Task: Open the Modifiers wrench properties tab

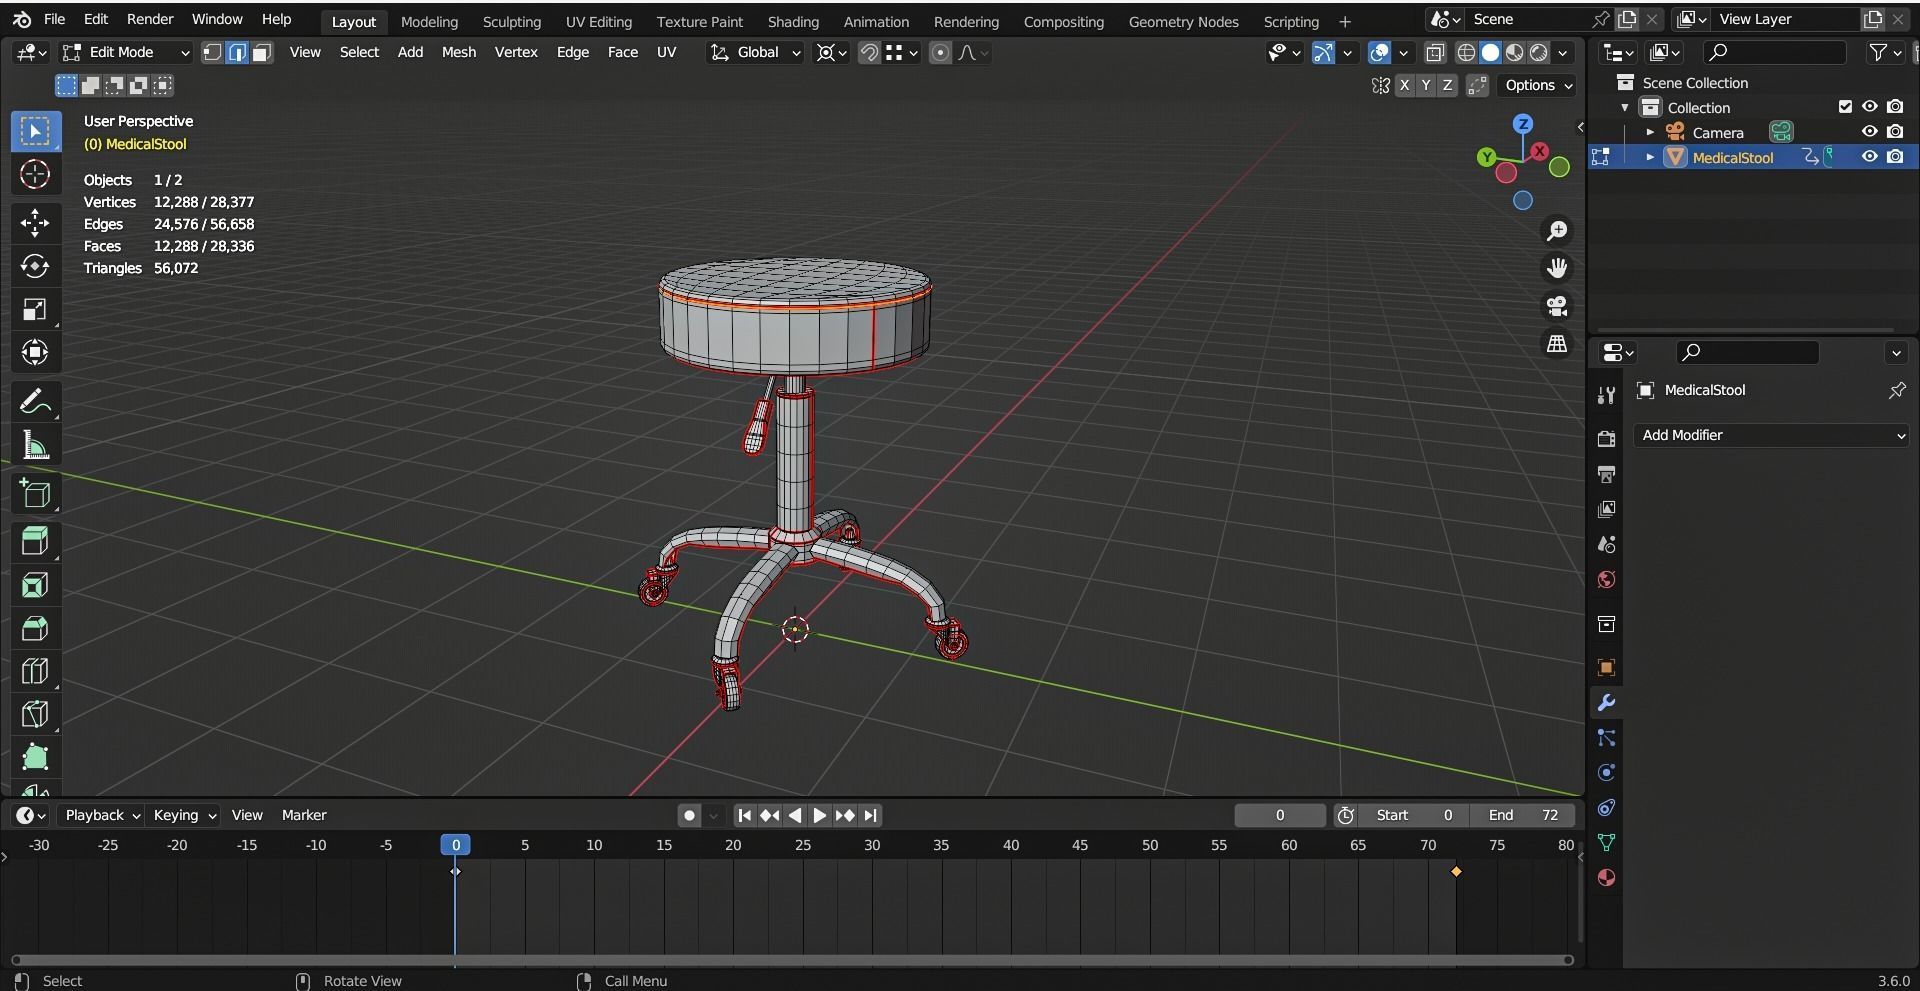Action: 1606,703
